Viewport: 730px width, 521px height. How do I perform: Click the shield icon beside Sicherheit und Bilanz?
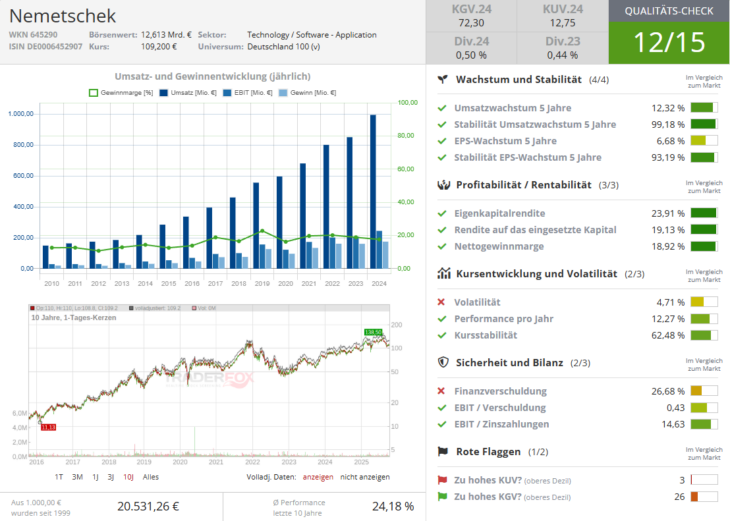(x=442, y=363)
